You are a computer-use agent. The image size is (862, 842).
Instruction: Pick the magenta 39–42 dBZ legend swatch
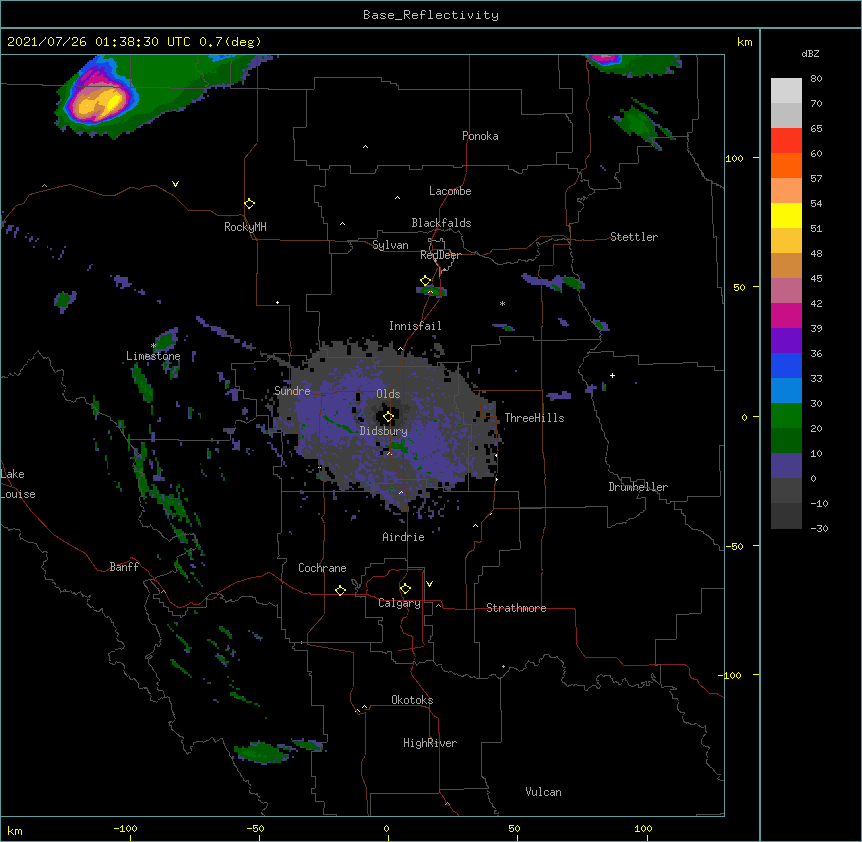(x=786, y=315)
